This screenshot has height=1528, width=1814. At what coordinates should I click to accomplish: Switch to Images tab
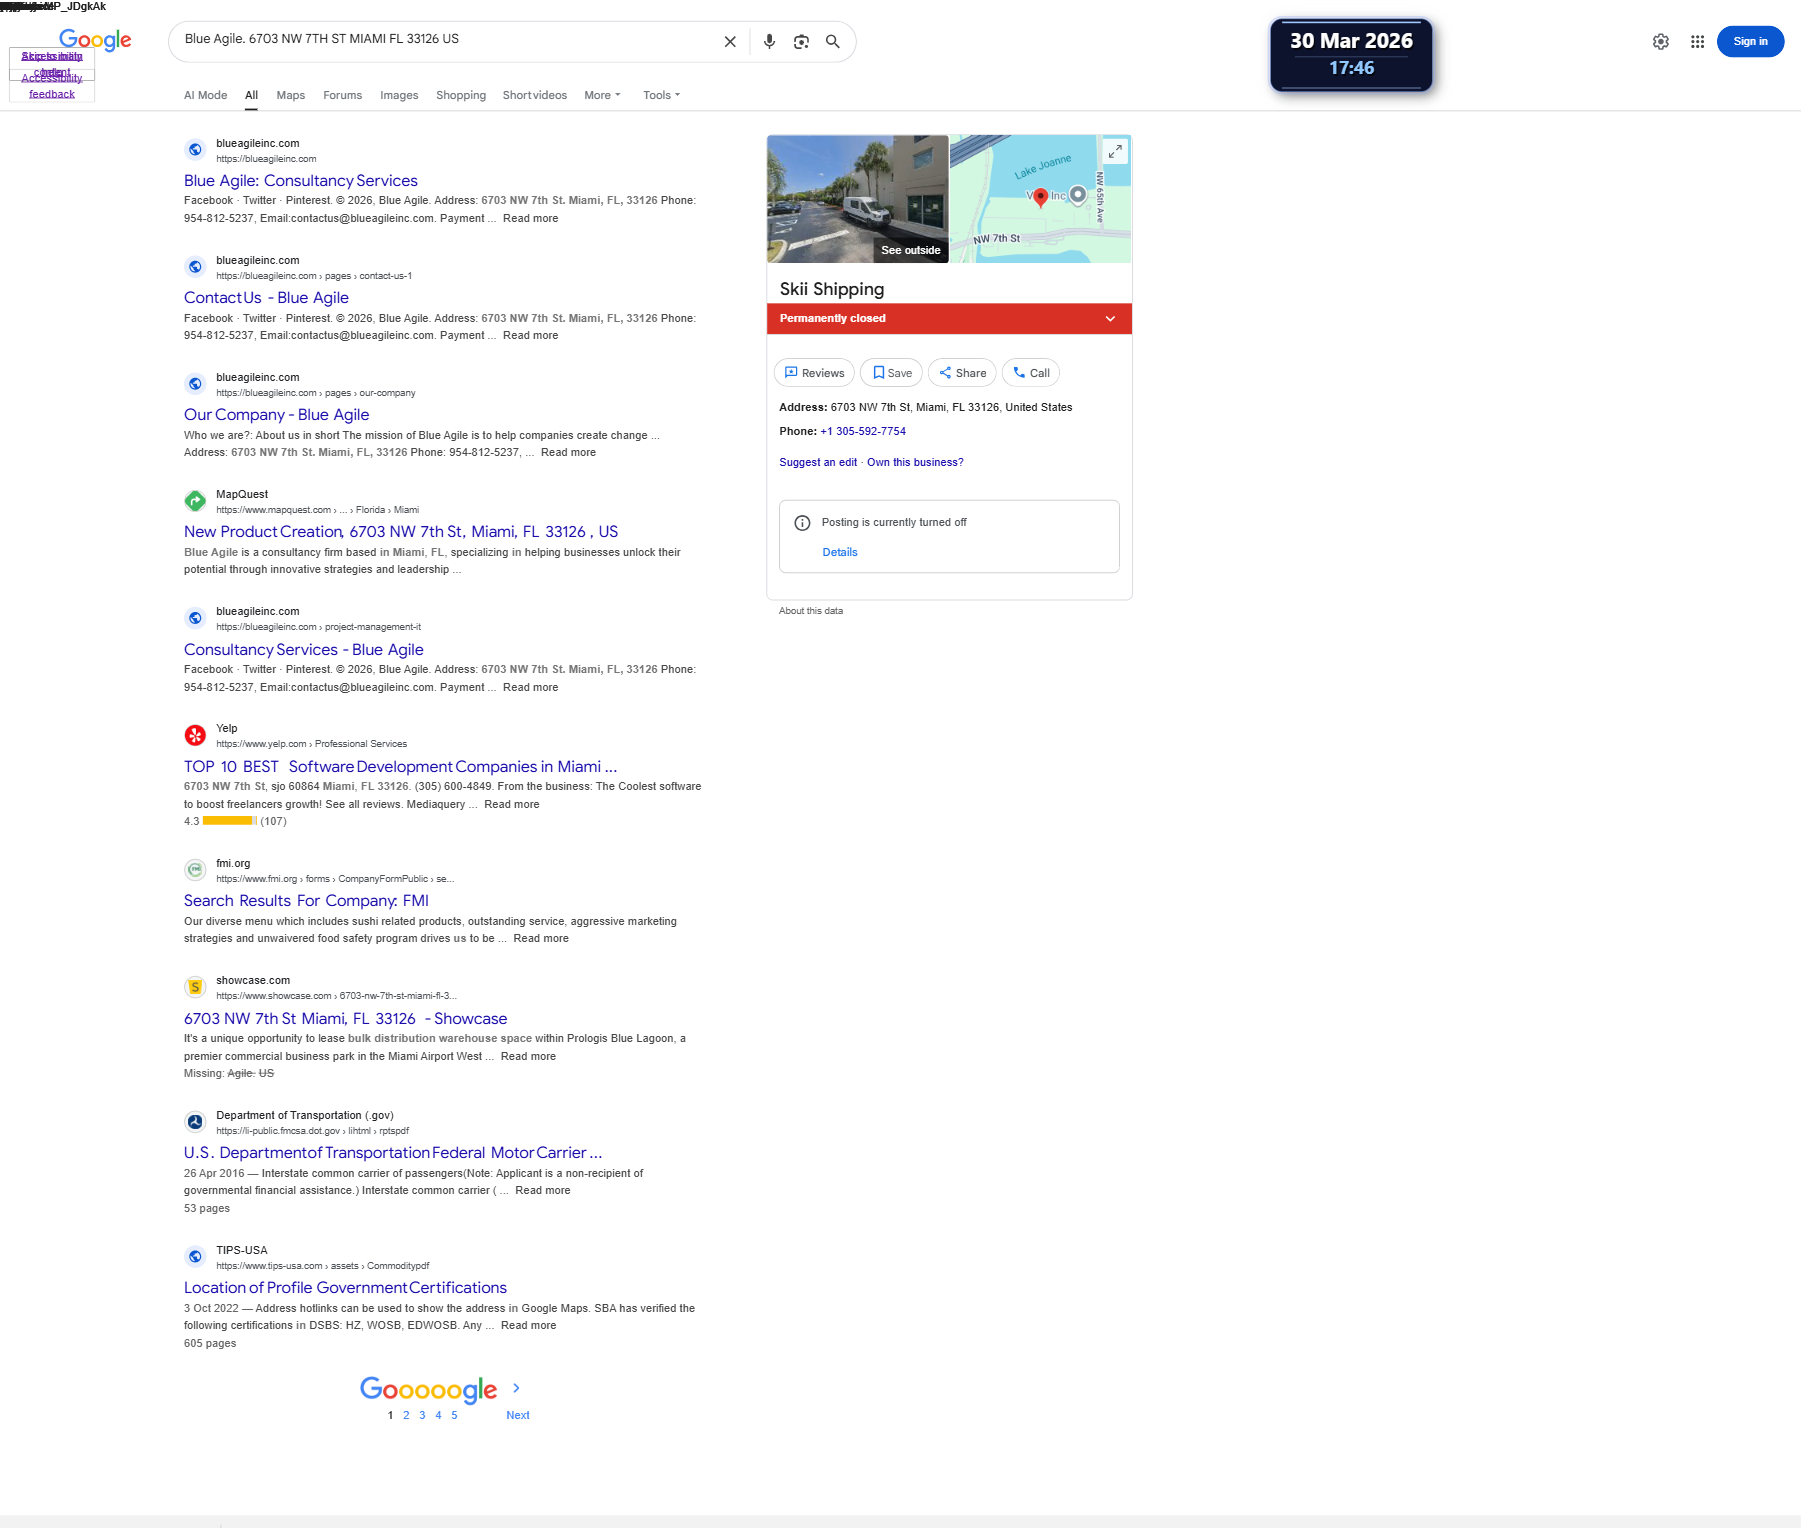[399, 96]
